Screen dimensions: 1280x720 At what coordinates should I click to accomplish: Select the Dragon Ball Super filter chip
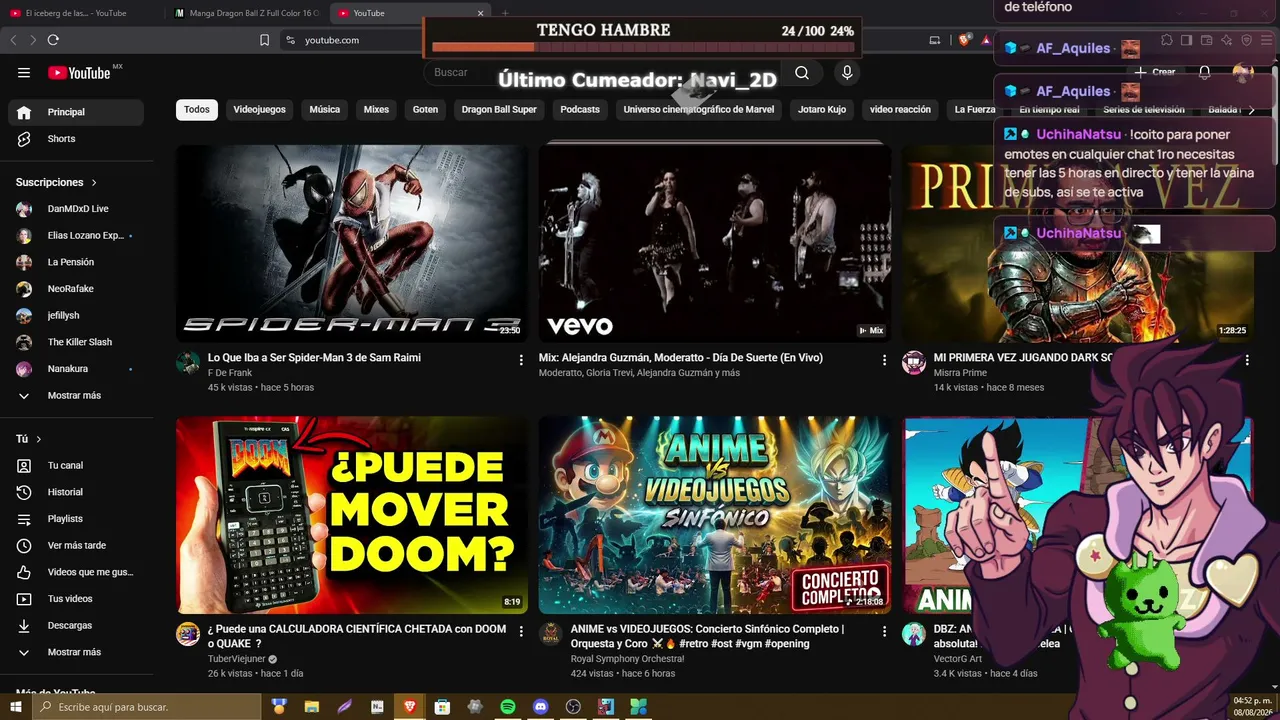point(499,110)
